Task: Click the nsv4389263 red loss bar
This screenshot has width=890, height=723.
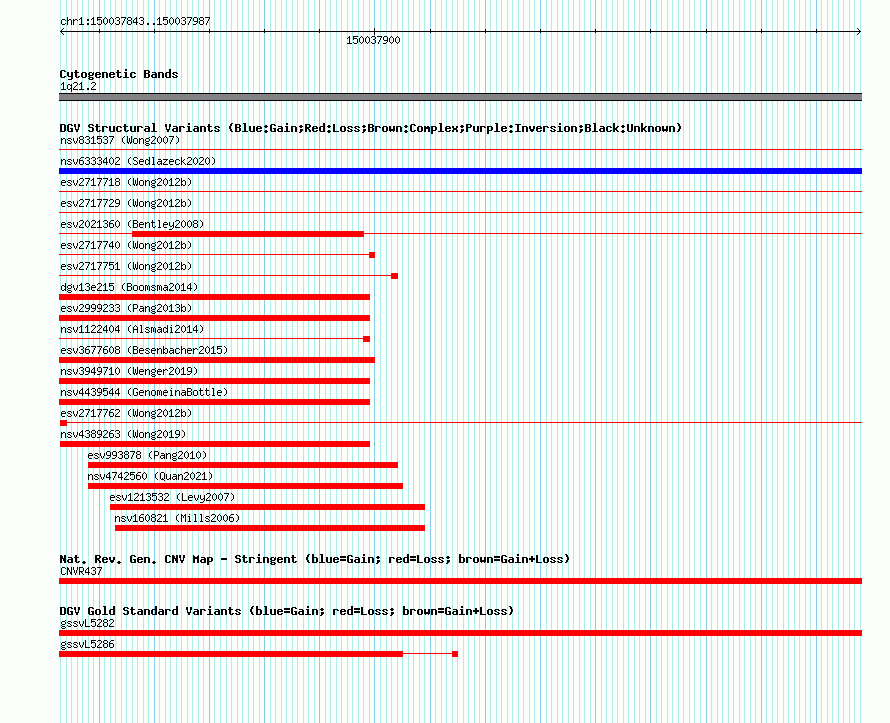Action: click(x=215, y=444)
